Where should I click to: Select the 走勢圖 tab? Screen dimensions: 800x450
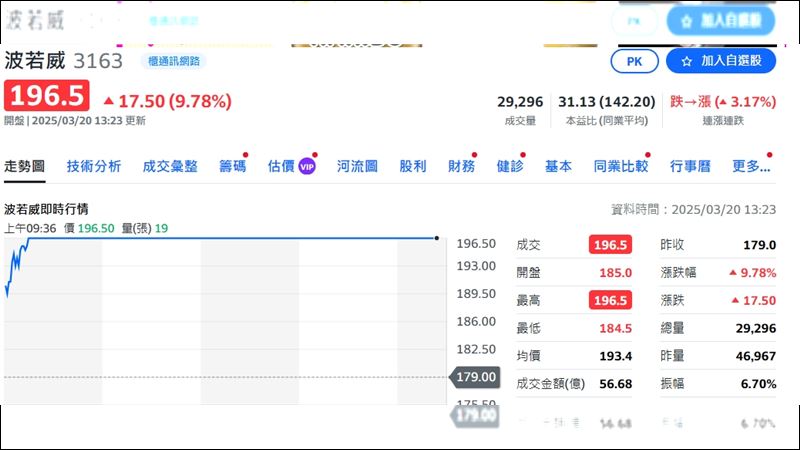pos(24,166)
